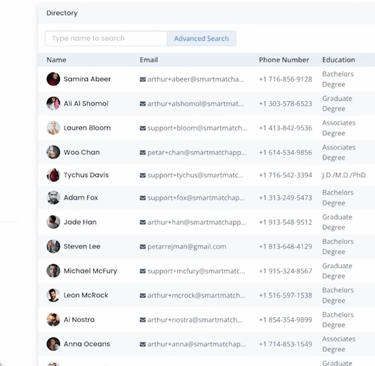Click phone number +1 413-842-9536
This screenshot has height=366, width=375.
(286, 128)
